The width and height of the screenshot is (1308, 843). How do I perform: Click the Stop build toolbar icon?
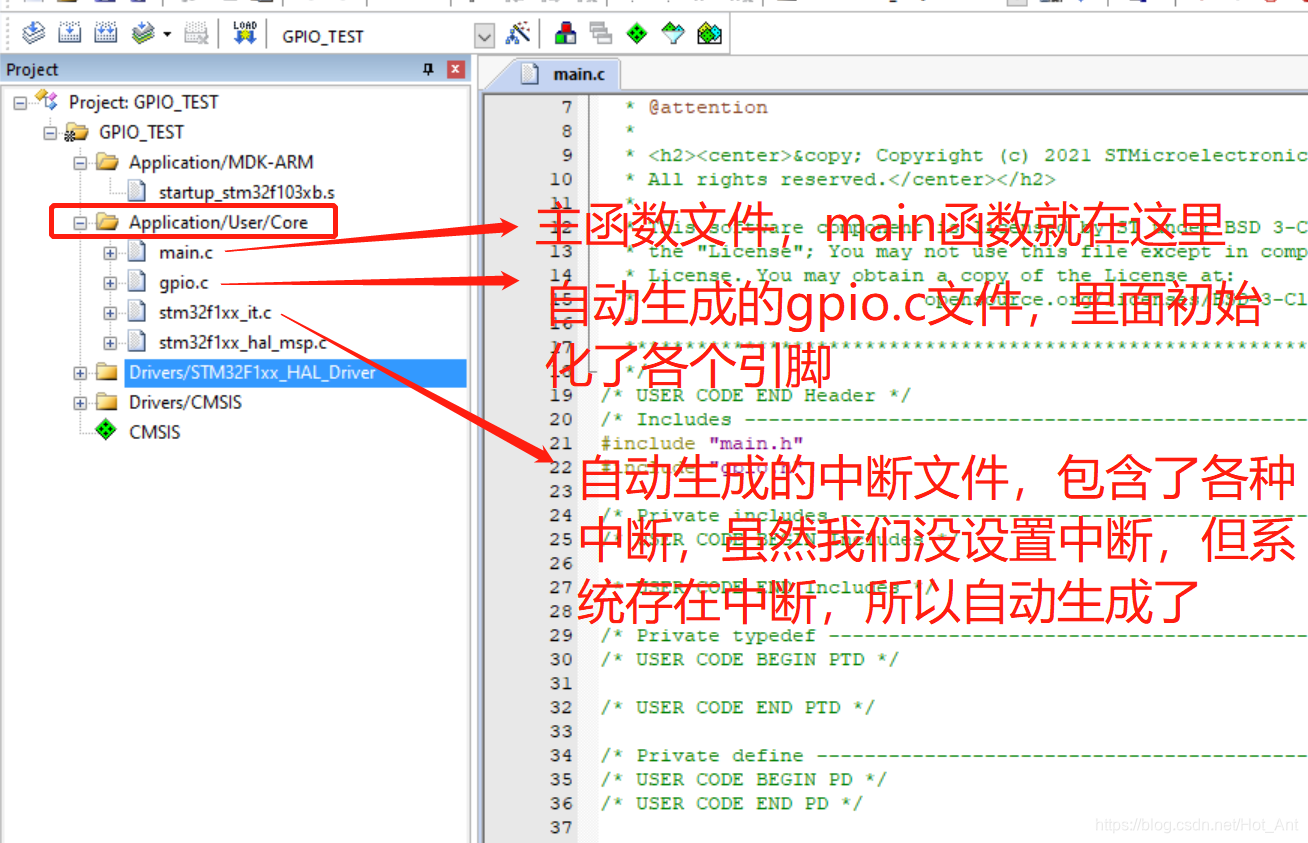197,34
